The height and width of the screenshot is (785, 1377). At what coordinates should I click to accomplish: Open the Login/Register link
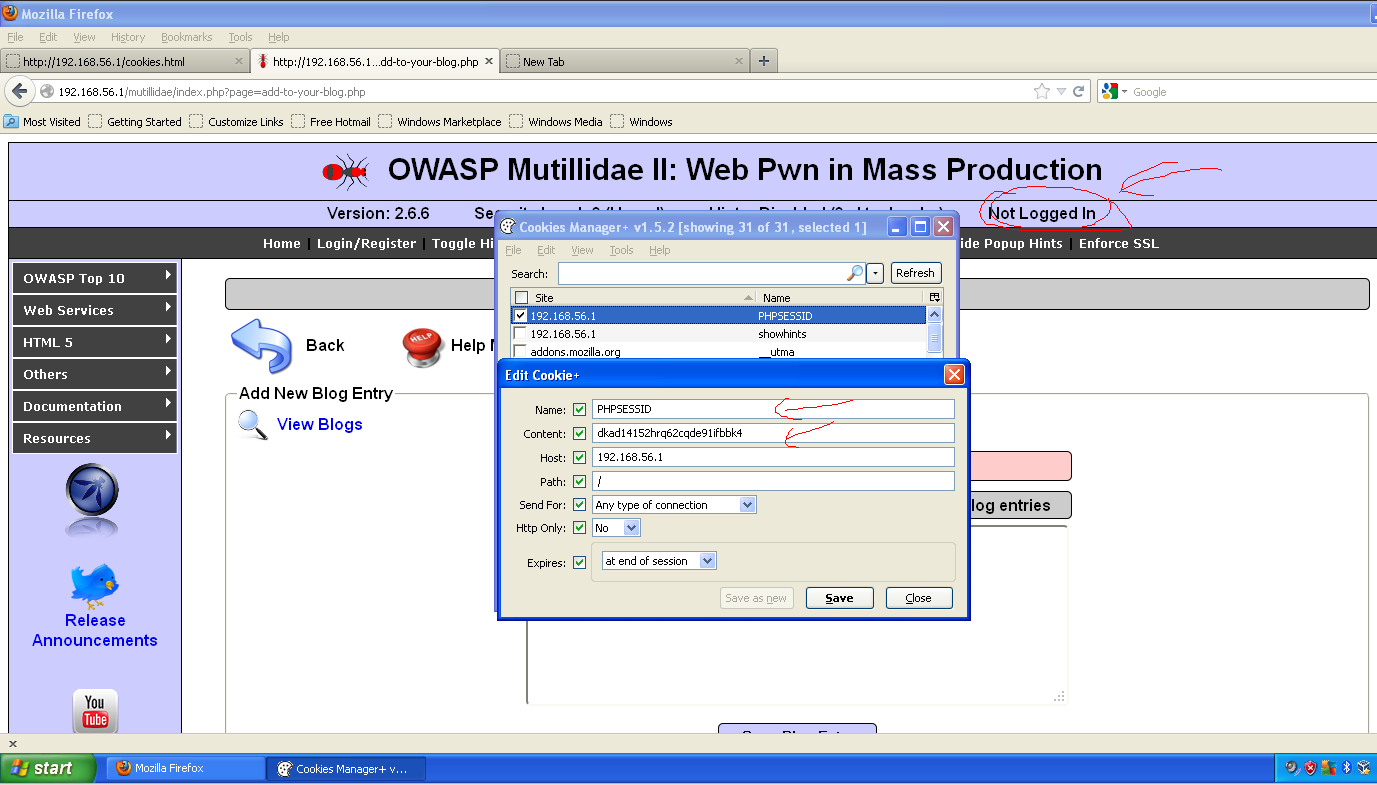366,243
